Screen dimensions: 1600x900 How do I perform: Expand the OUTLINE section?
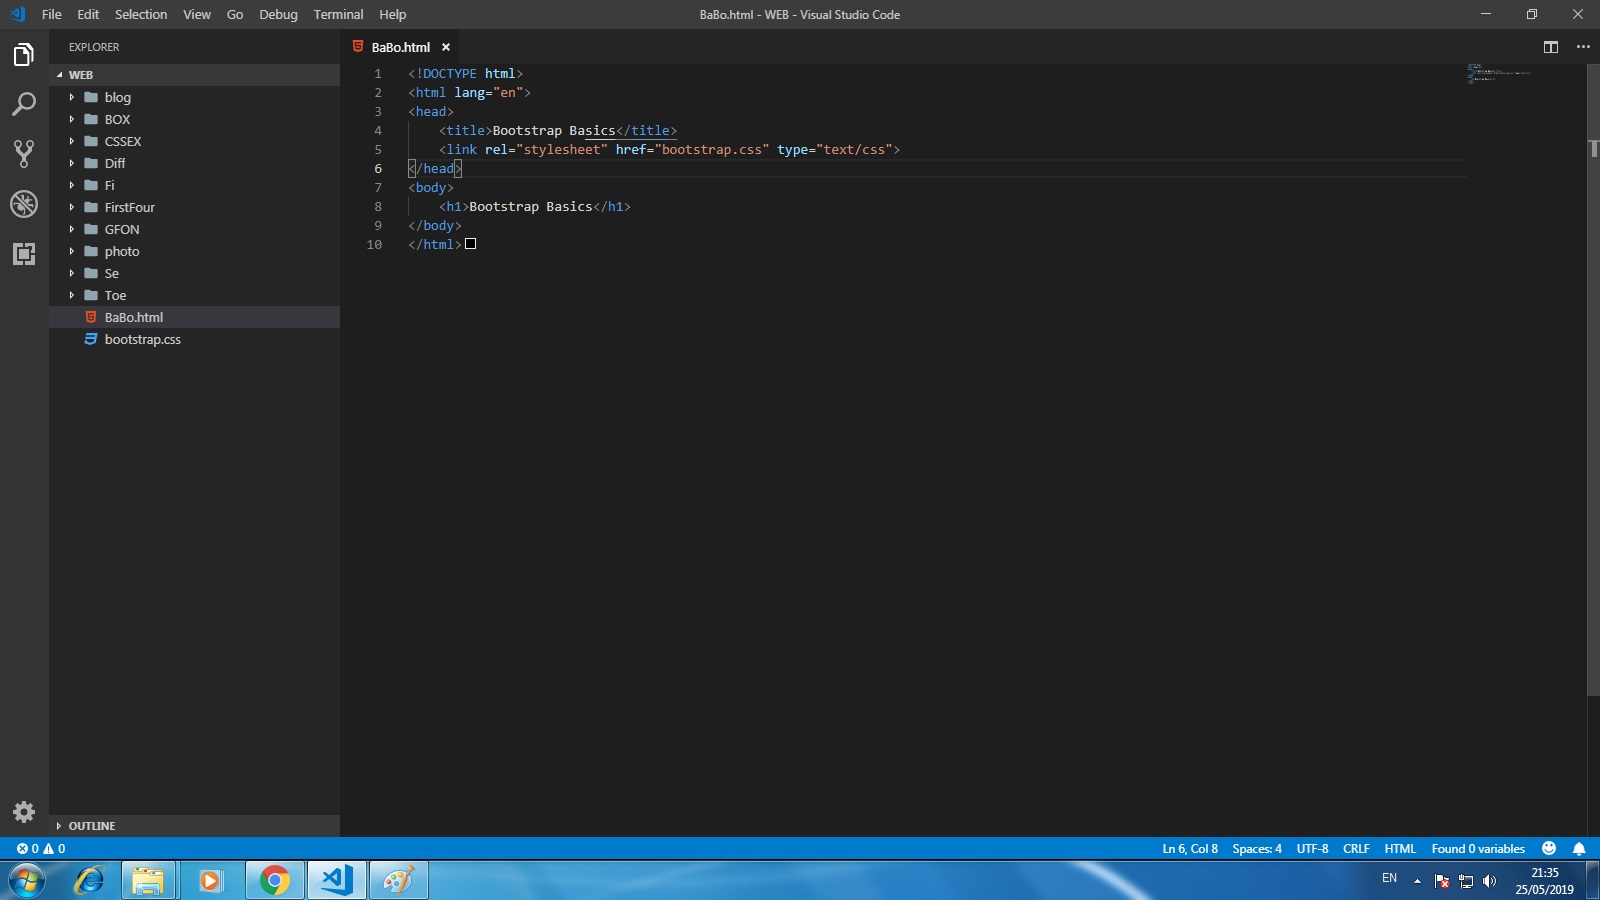click(x=194, y=826)
